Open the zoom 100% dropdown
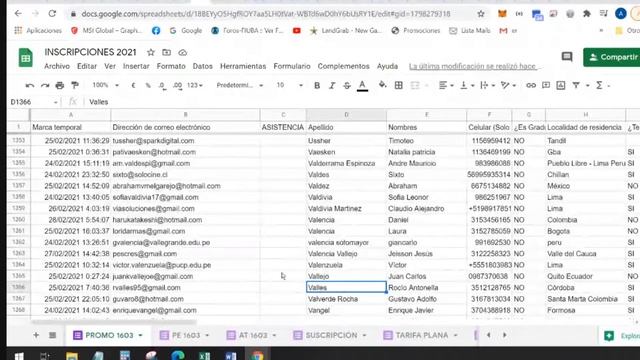The height and width of the screenshot is (360, 640). pyautogui.click(x=106, y=85)
